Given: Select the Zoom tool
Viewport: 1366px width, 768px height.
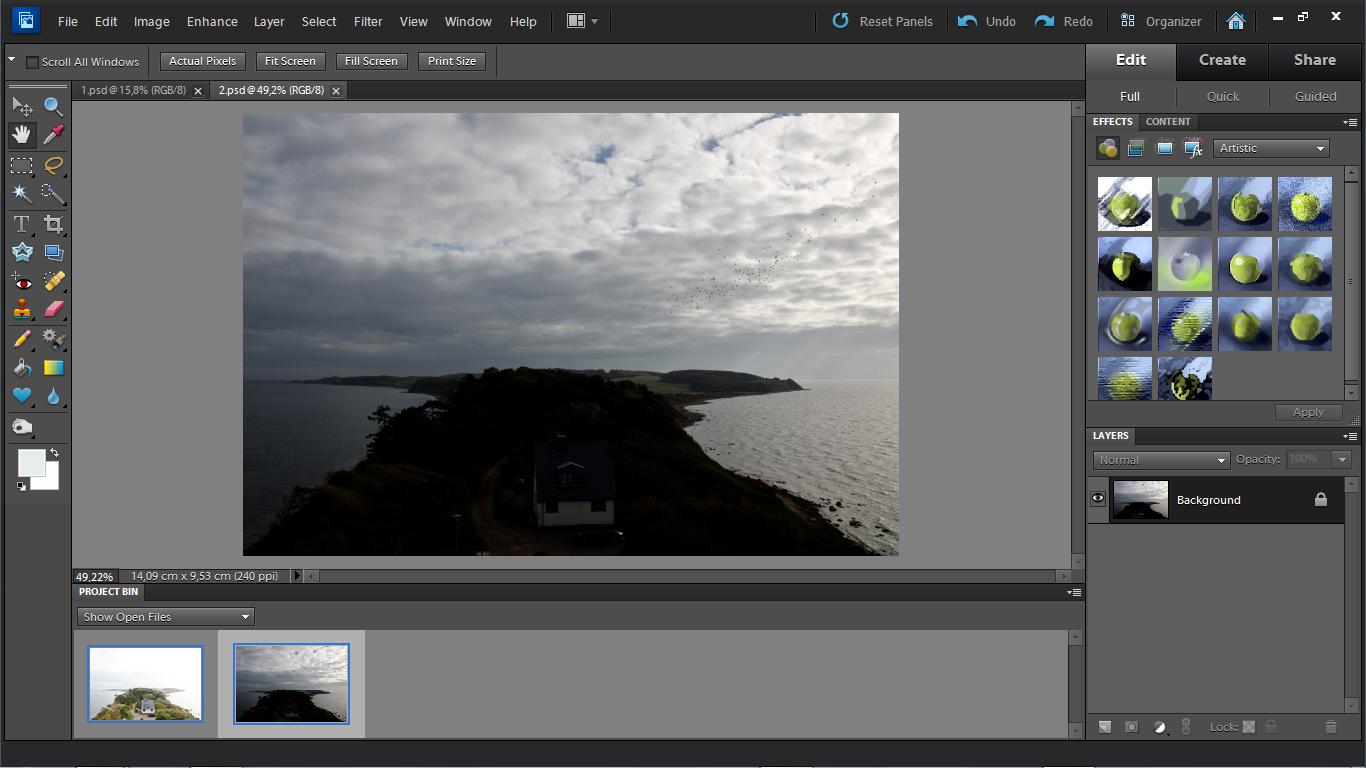Looking at the screenshot, I should 53,106.
